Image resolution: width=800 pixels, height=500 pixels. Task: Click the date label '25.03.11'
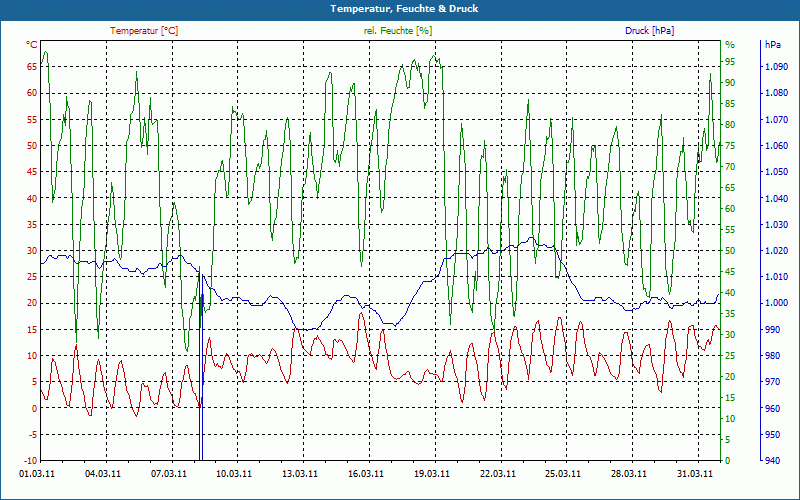(x=563, y=473)
